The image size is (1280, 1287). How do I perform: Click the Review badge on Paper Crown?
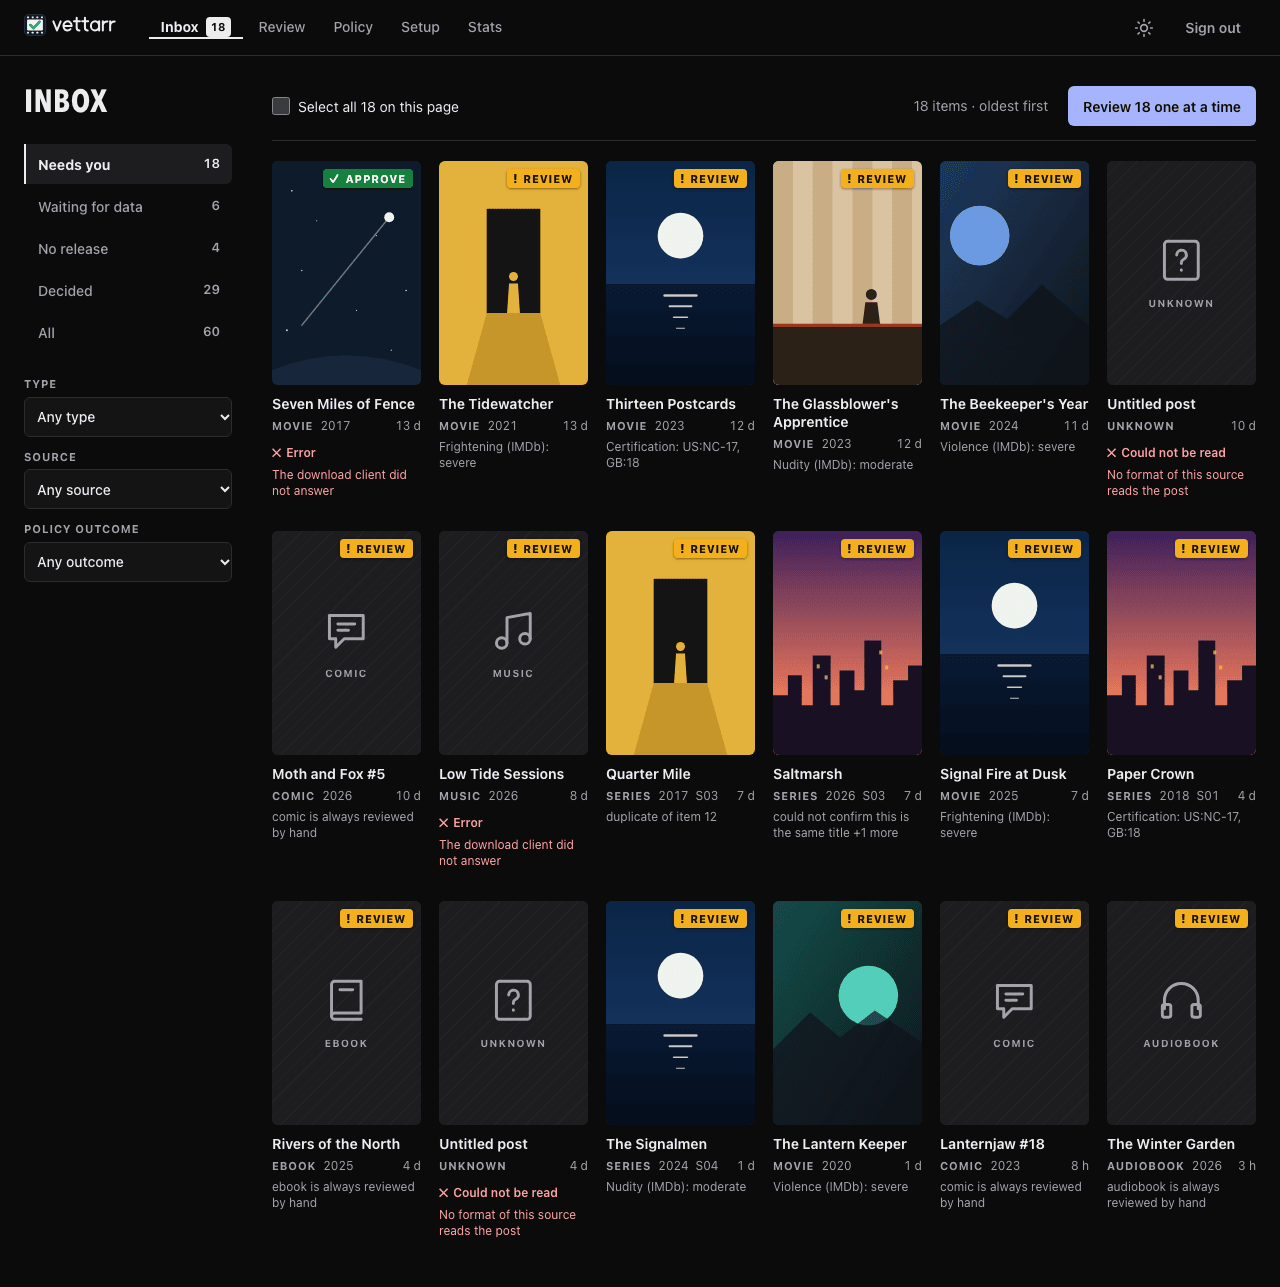coord(1211,549)
